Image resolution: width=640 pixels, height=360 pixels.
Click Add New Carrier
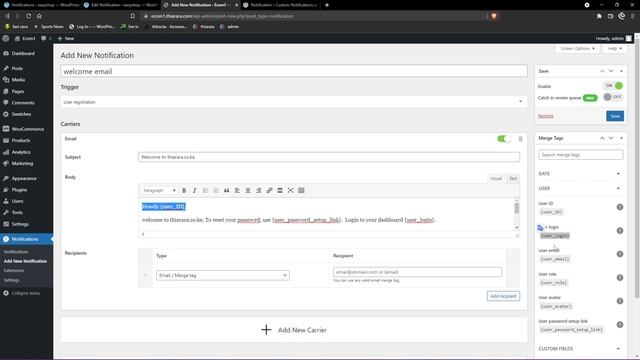(294, 330)
